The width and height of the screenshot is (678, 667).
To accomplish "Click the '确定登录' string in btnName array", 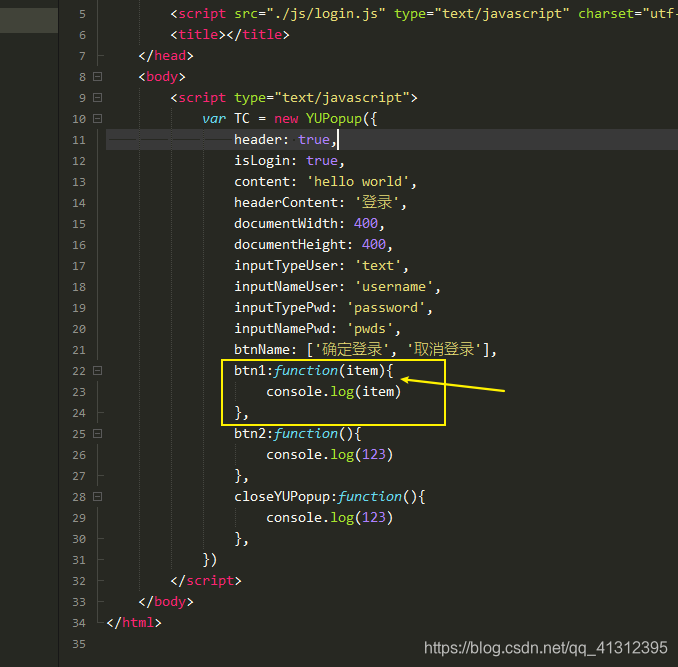I will (x=352, y=349).
